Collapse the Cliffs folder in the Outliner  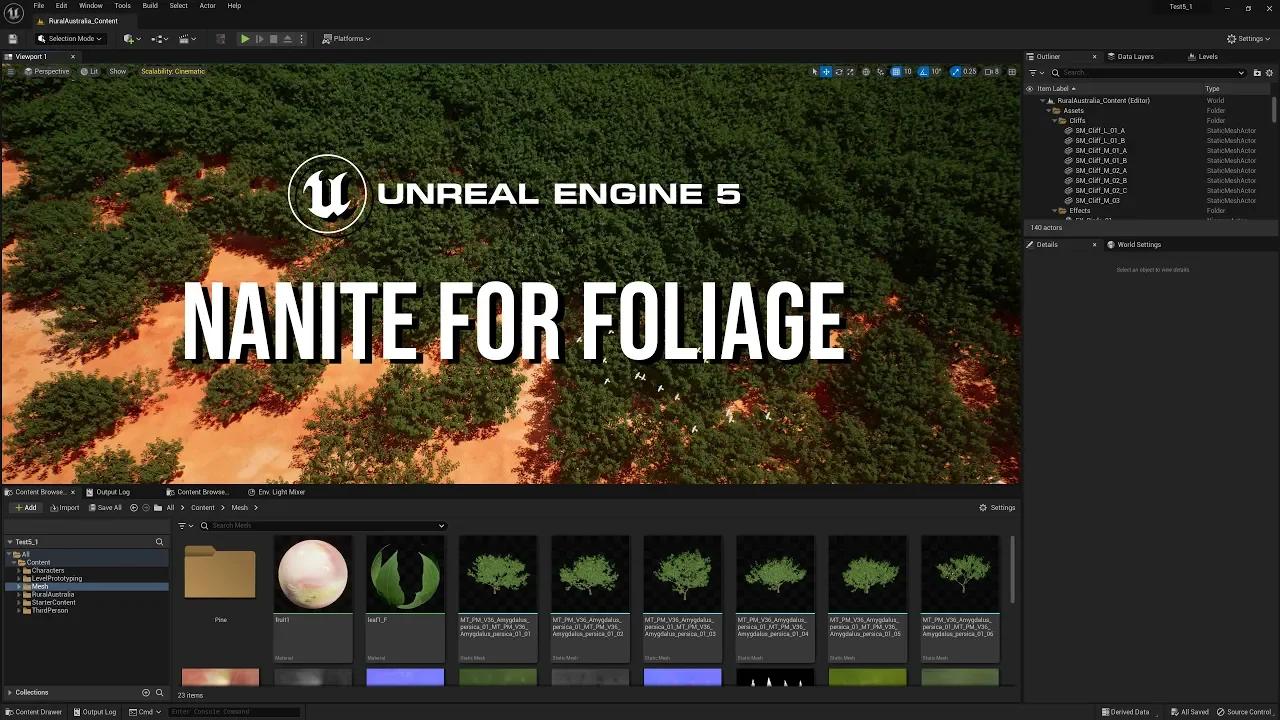point(1056,120)
